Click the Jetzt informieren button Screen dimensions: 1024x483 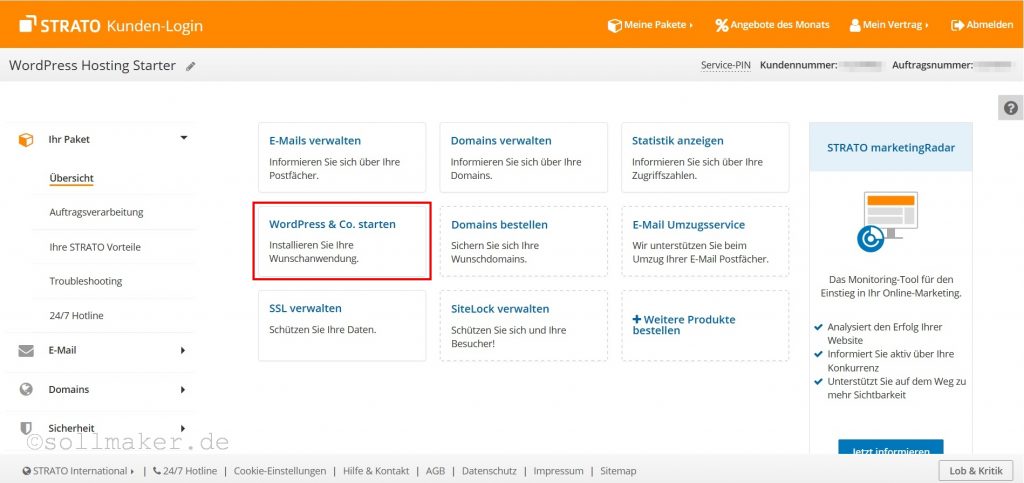click(891, 448)
